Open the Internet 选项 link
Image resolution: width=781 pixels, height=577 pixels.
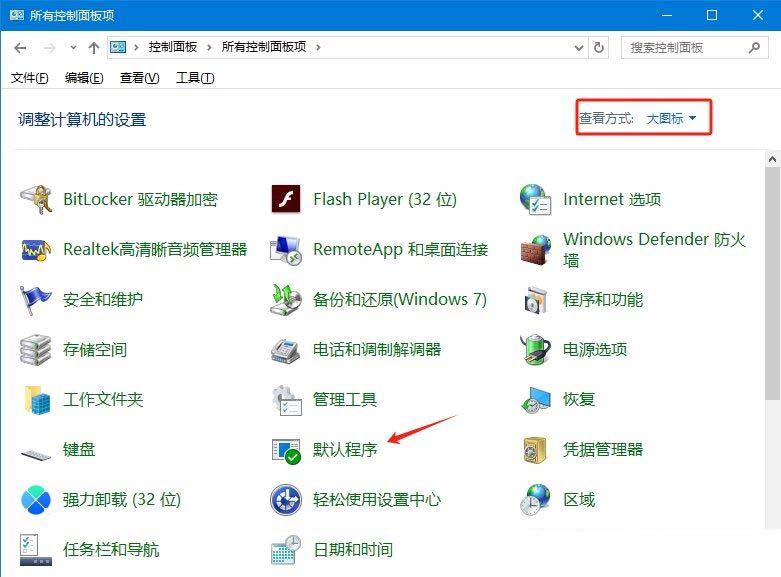click(x=612, y=199)
